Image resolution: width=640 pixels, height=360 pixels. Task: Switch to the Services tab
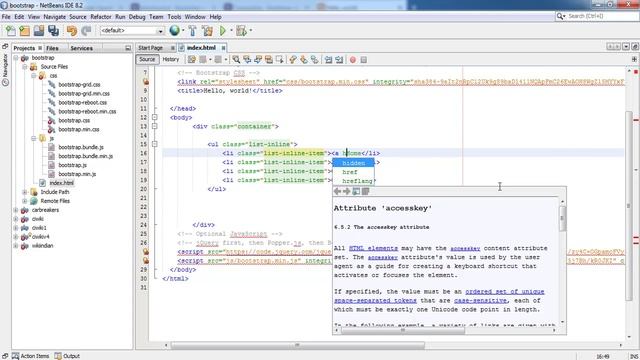click(x=82, y=48)
